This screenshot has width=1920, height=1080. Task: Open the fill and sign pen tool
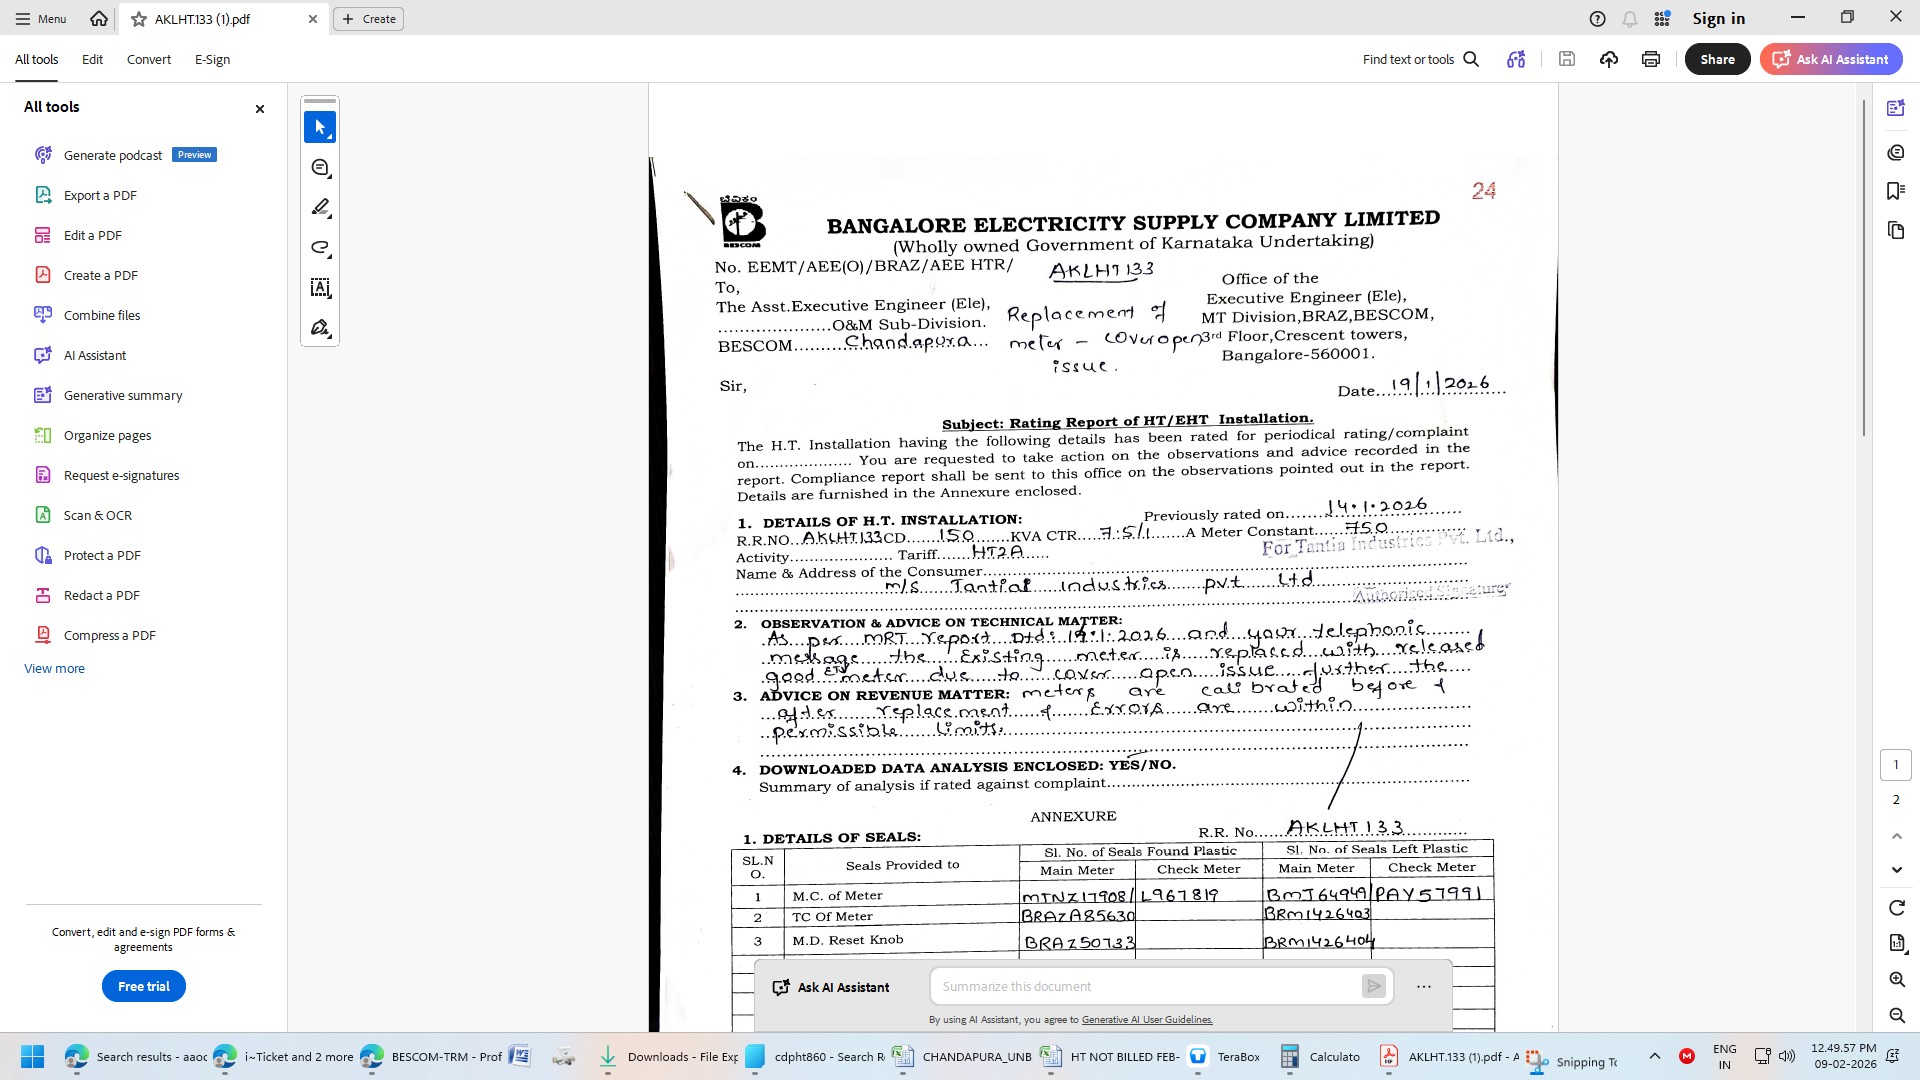pyautogui.click(x=320, y=328)
